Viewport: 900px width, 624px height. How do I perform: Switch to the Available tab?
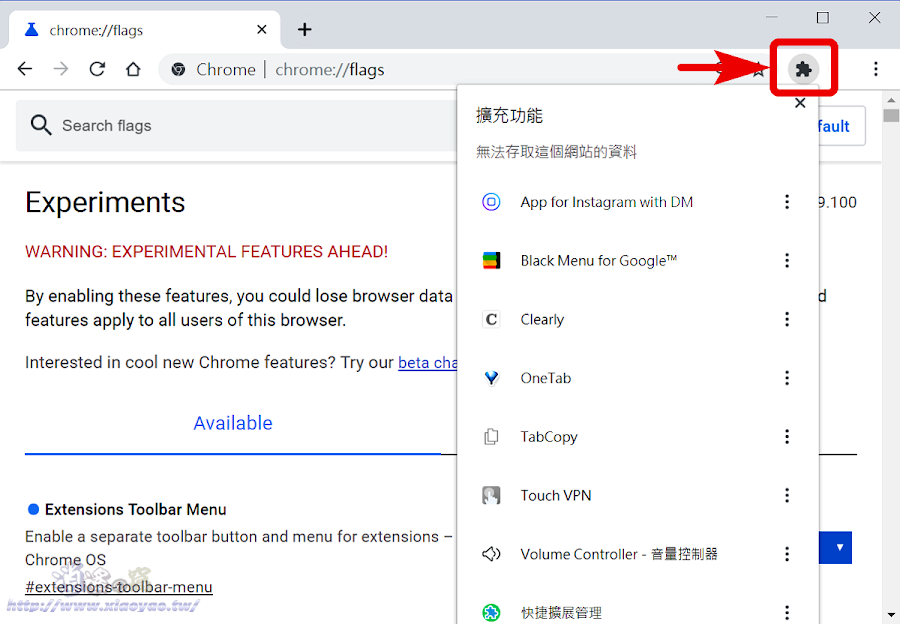[233, 423]
